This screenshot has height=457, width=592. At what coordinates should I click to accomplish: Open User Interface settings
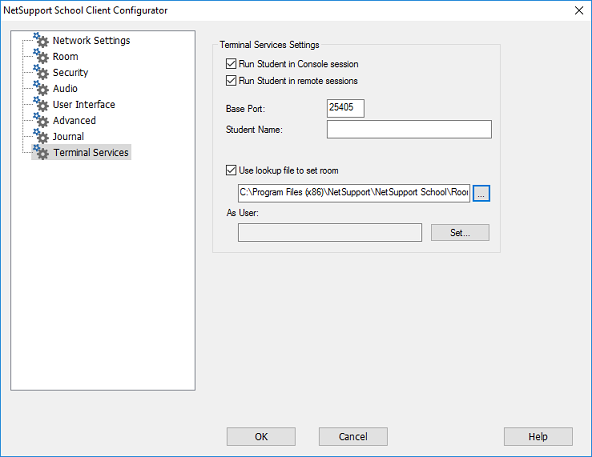coord(84,105)
